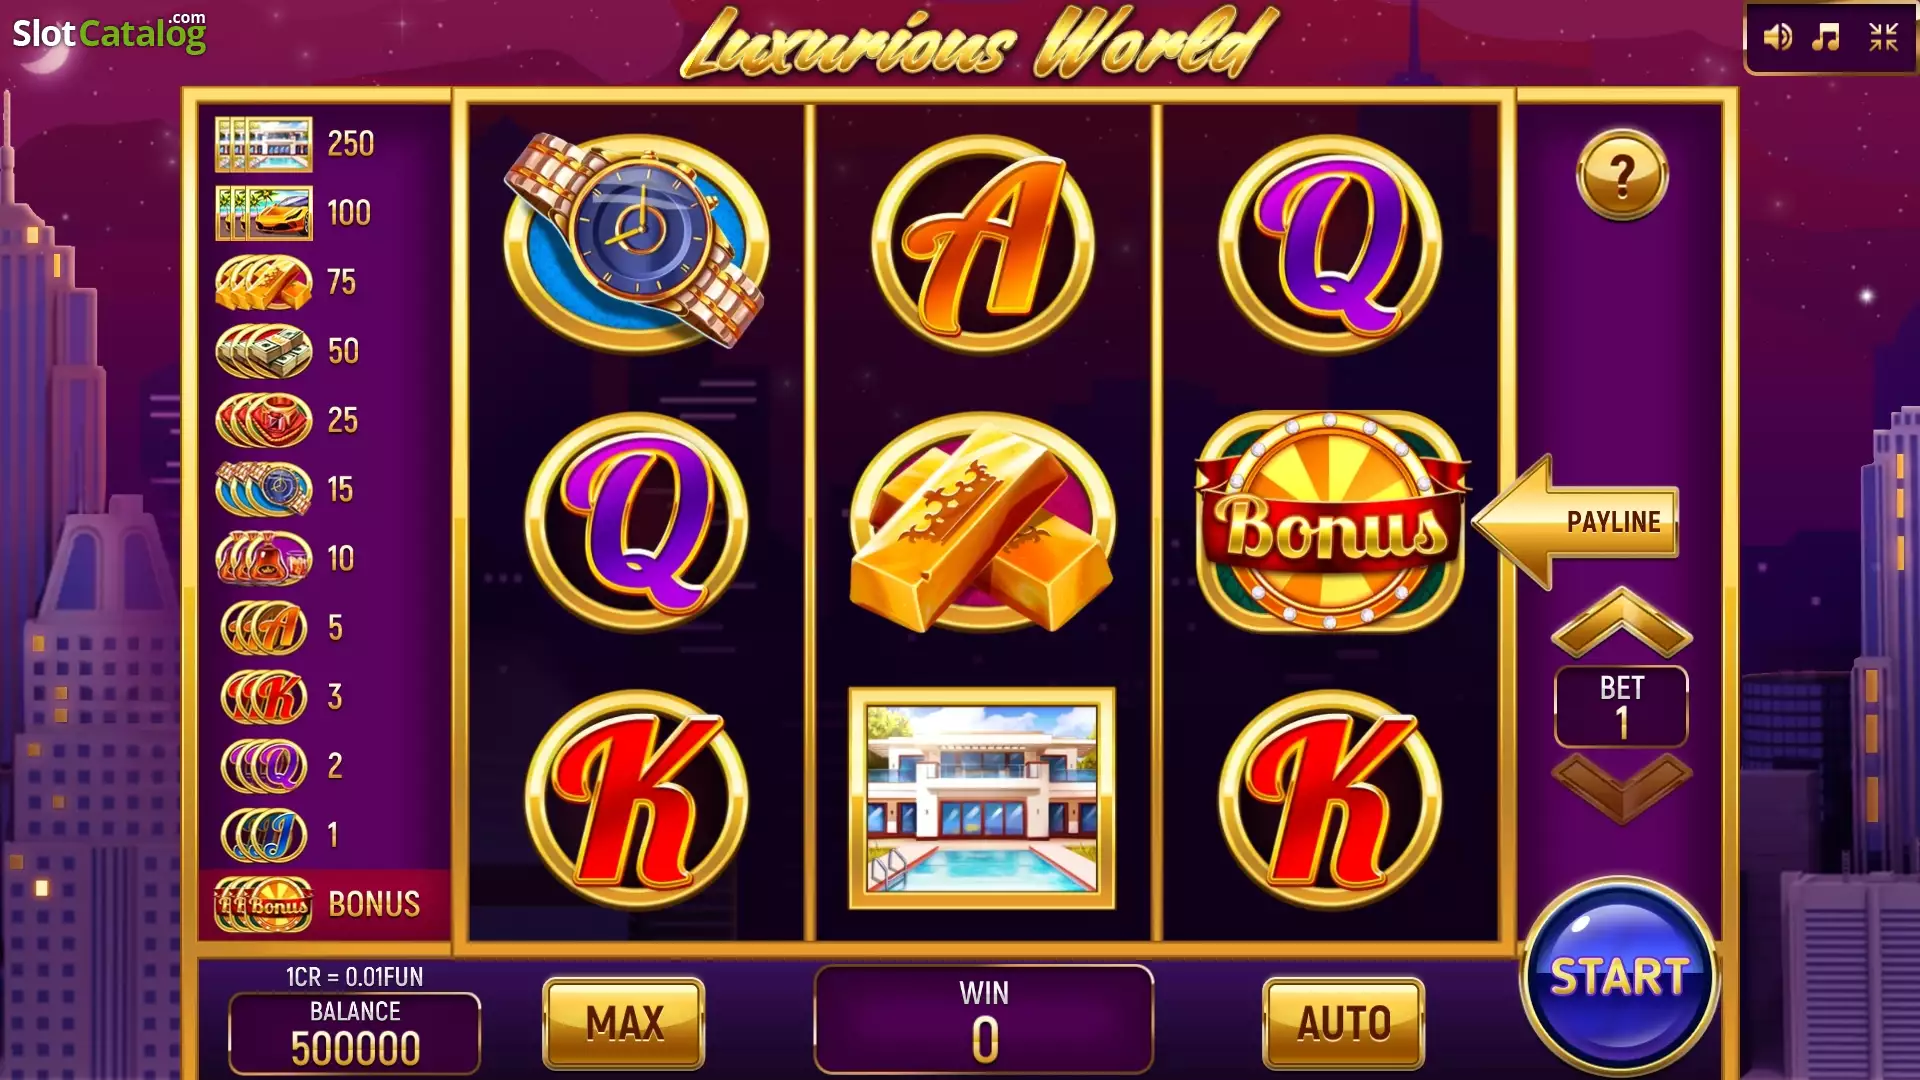Enable AUTO spin mode
The width and height of the screenshot is (1920, 1080).
click(x=1344, y=1023)
